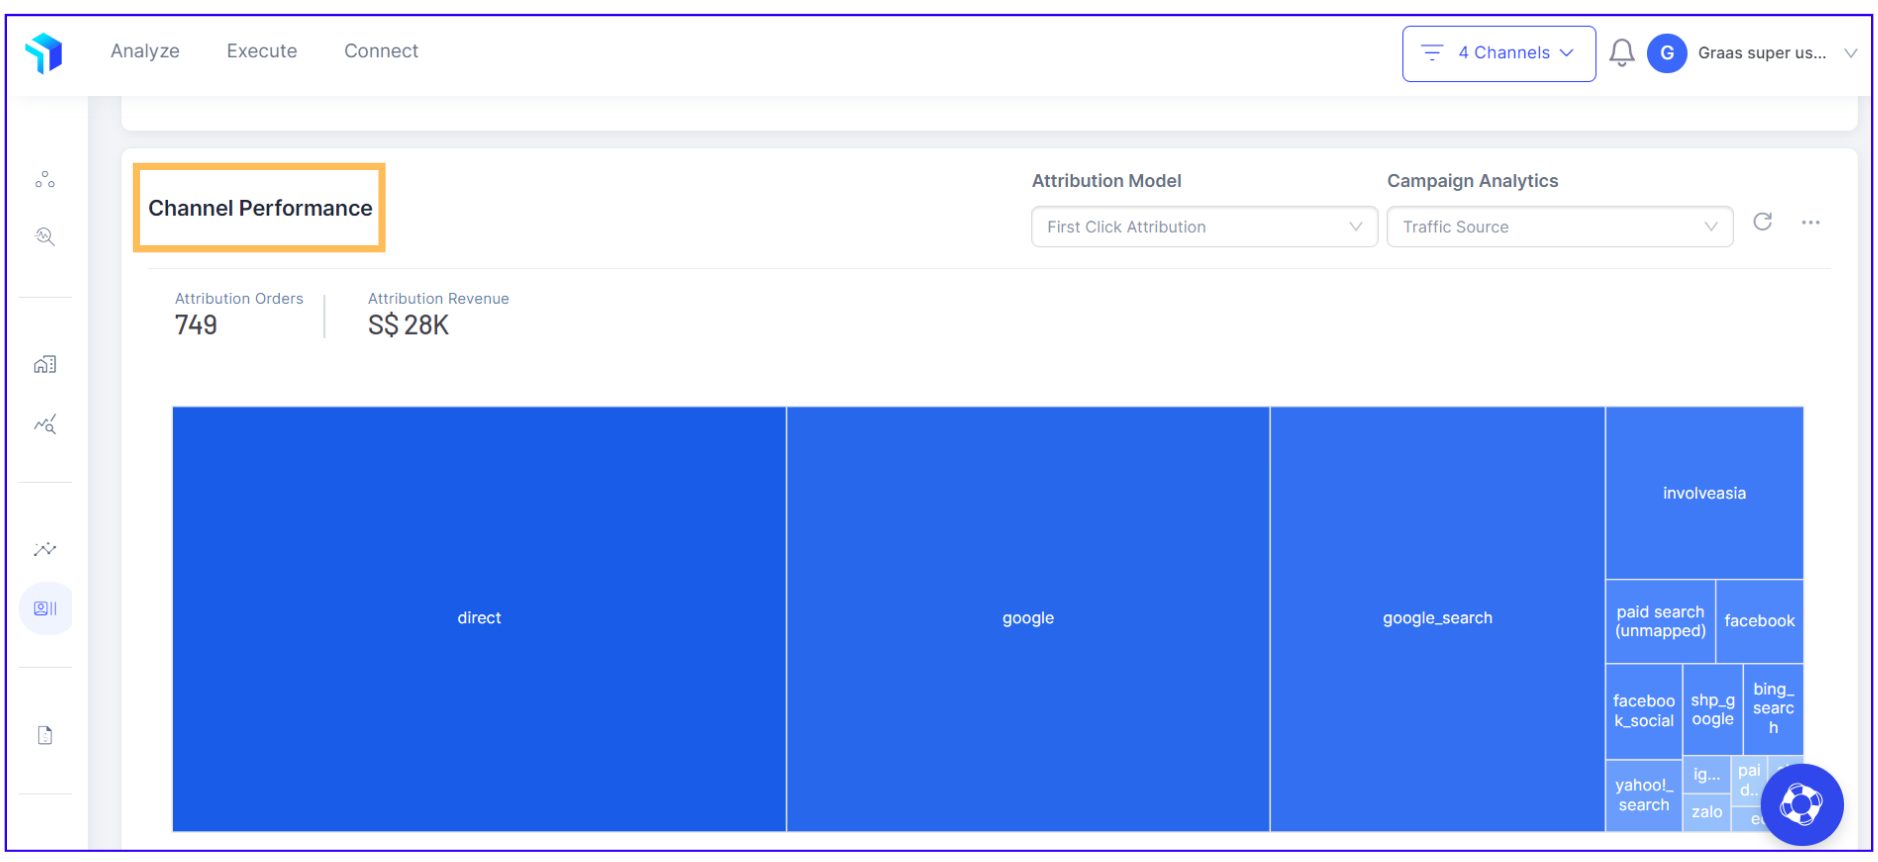Select the shp_google treemap block
The height and width of the screenshot is (862, 1878).
pyautogui.click(x=1712, y=710)
